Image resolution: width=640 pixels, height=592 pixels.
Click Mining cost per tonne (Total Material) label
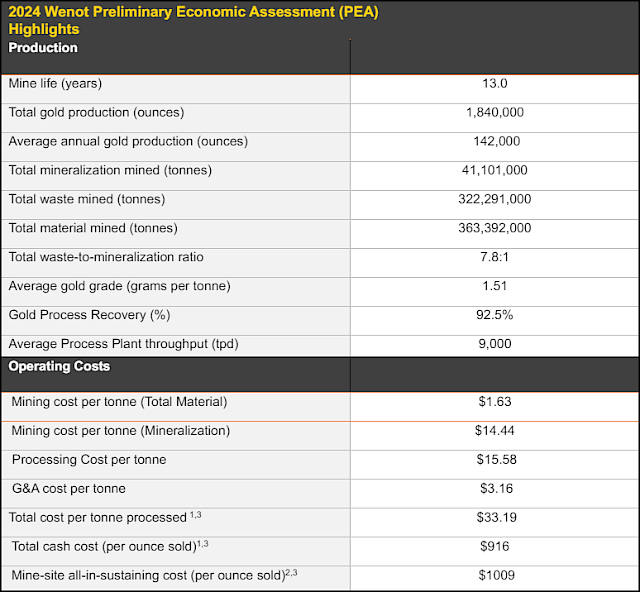pyautogui.click(x=119, y=403)
